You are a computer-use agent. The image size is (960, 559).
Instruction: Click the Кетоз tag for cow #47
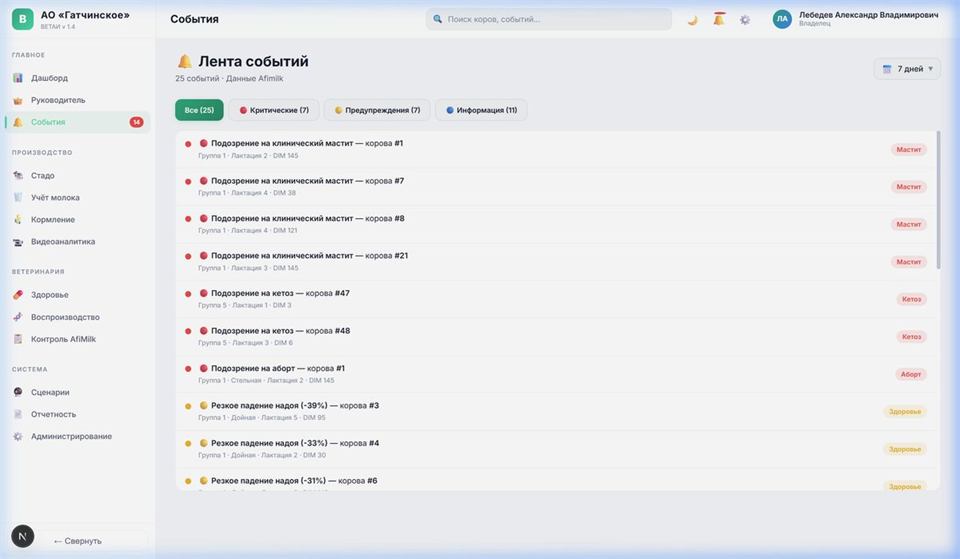coord(911,299)
